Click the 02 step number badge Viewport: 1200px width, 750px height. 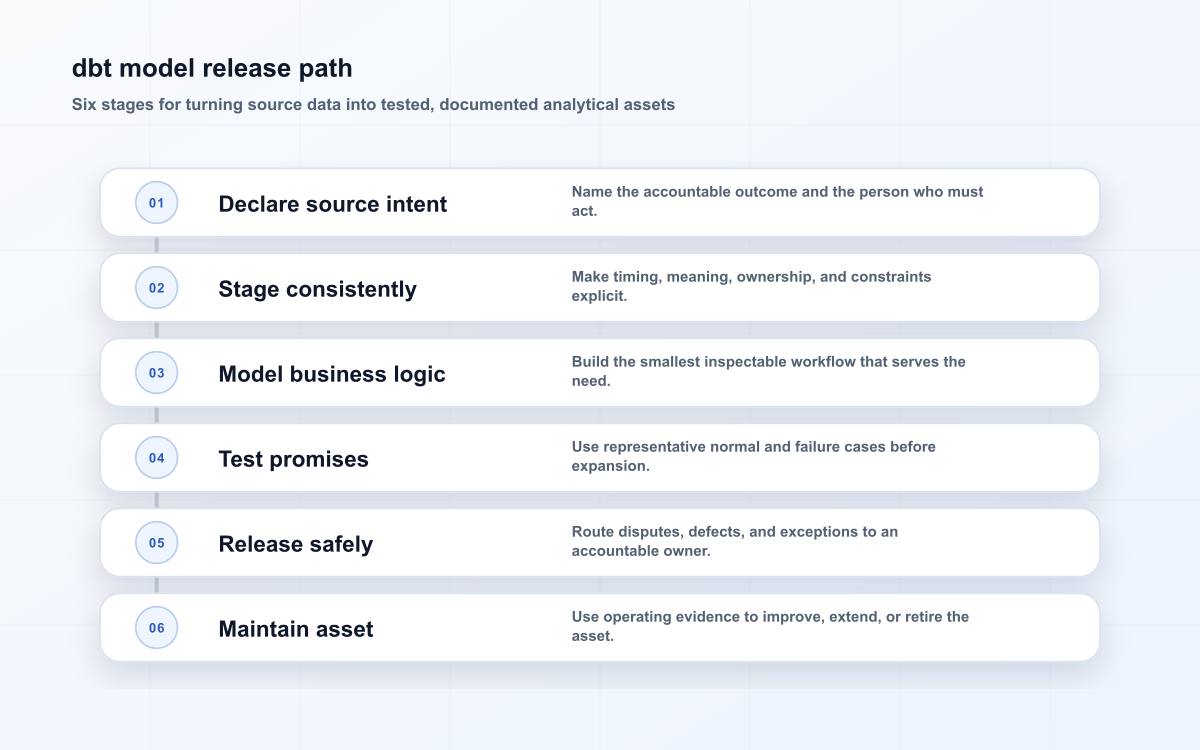pyautogui.click(x=157, y=288)
